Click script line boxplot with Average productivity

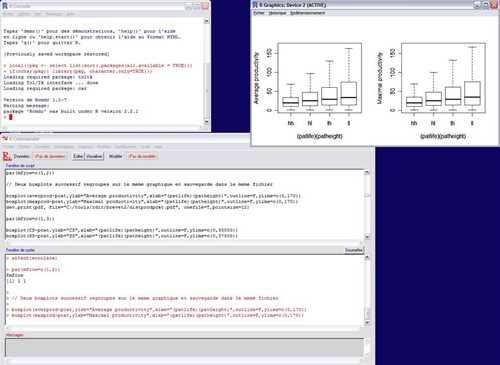point(153,196)
